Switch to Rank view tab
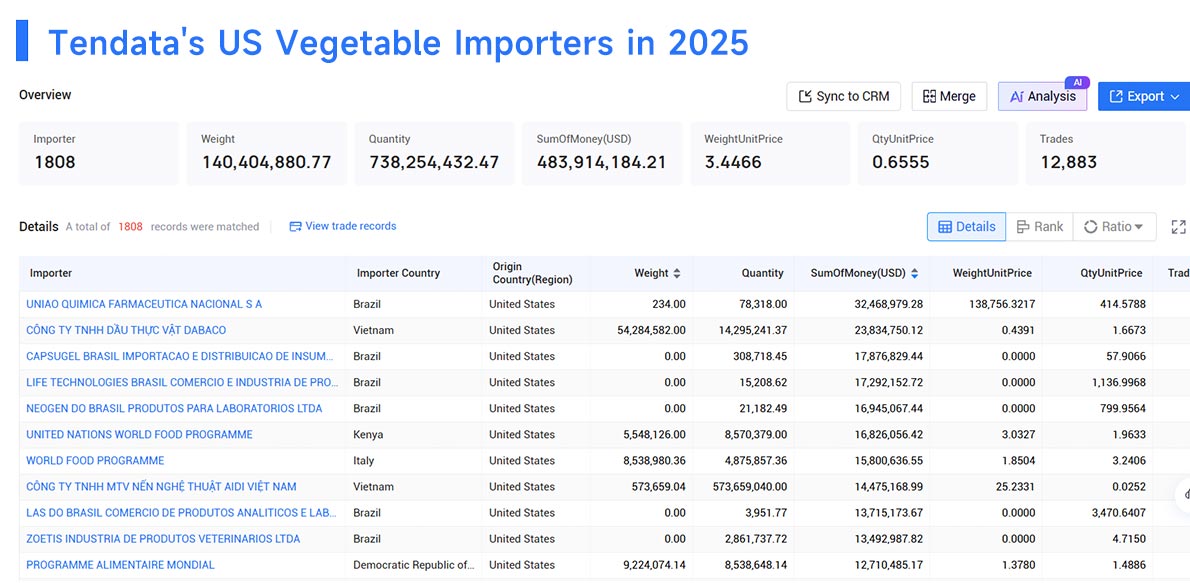Viewport: 1190px width, 583px height. [x=1039, y=226]
